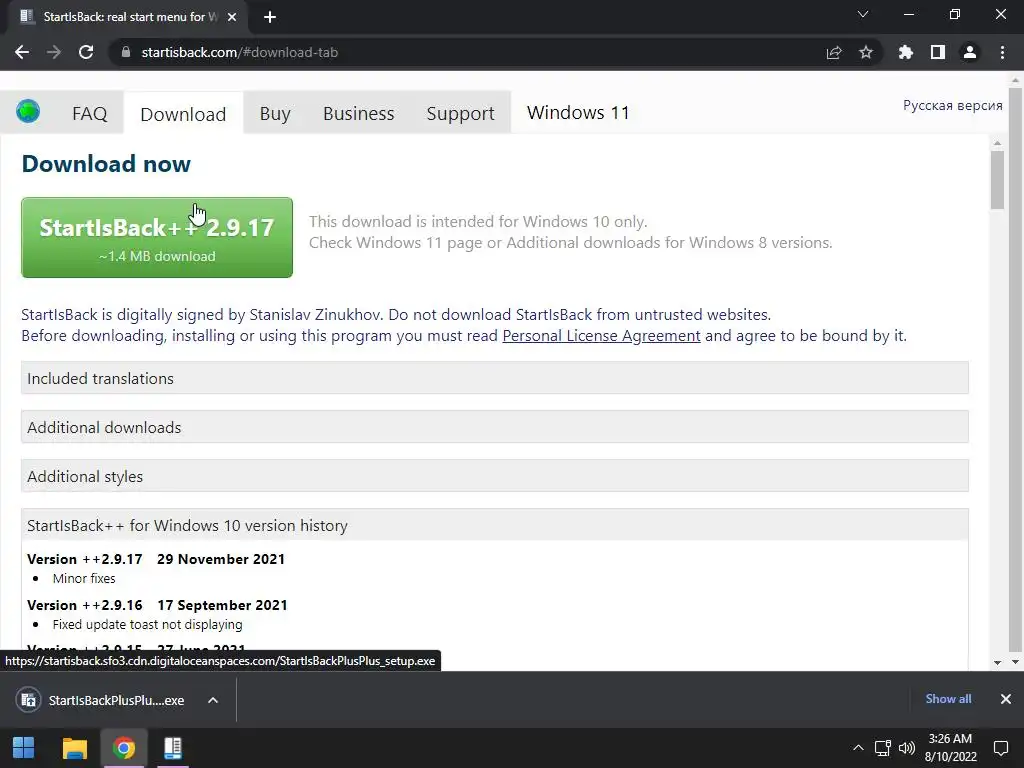Click the Download now heading
Screen dimensions: 1024x768
pyautogui.click(x=106, y=163)
